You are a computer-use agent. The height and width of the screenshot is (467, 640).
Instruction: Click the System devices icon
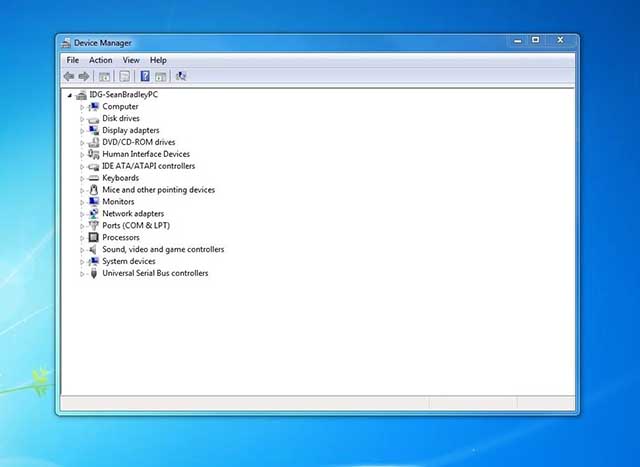(x=93, y=261)
